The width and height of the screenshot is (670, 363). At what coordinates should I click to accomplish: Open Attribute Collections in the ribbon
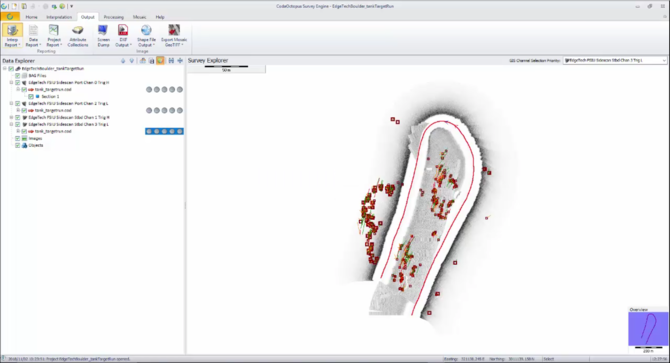[x=78, y=35]
